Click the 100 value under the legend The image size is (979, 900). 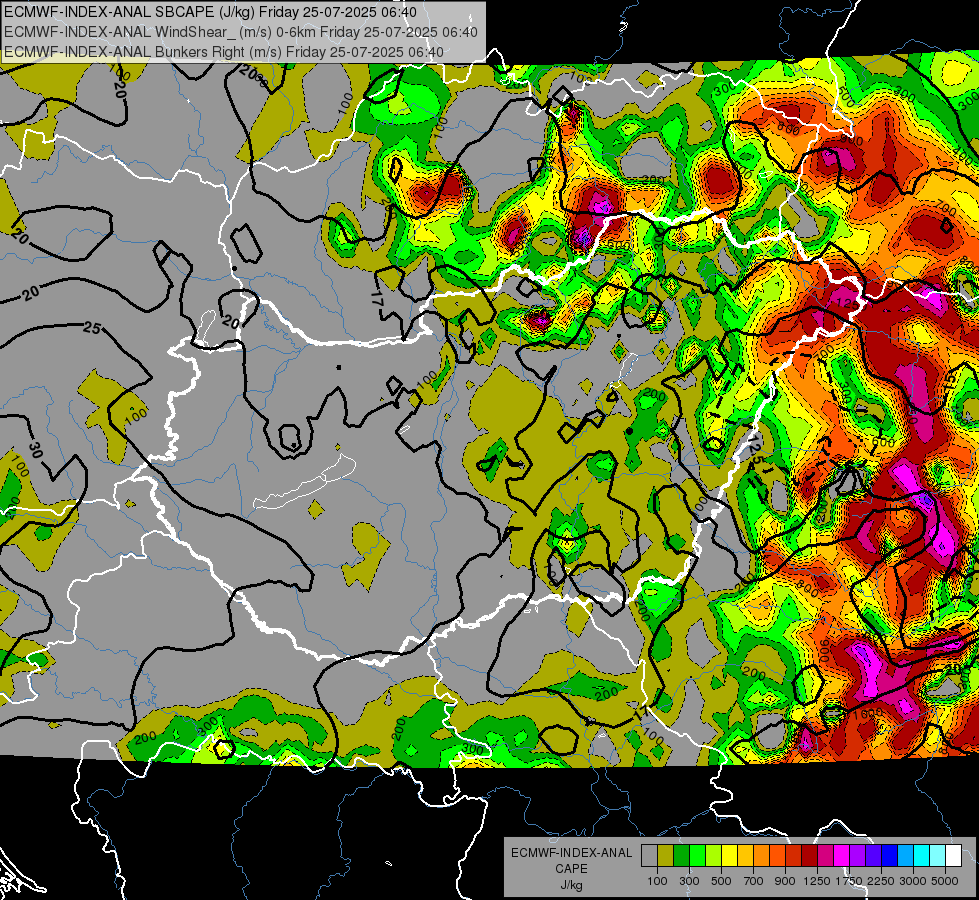click(x=657, y=881)
